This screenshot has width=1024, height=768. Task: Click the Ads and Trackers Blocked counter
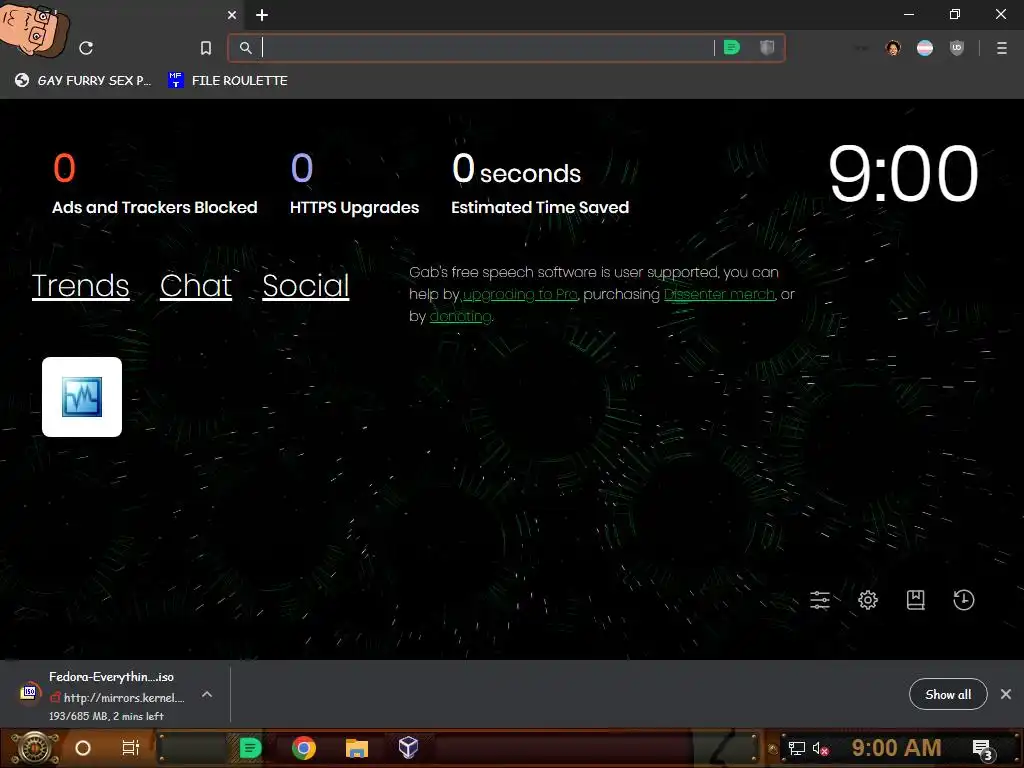click(155, 184)
